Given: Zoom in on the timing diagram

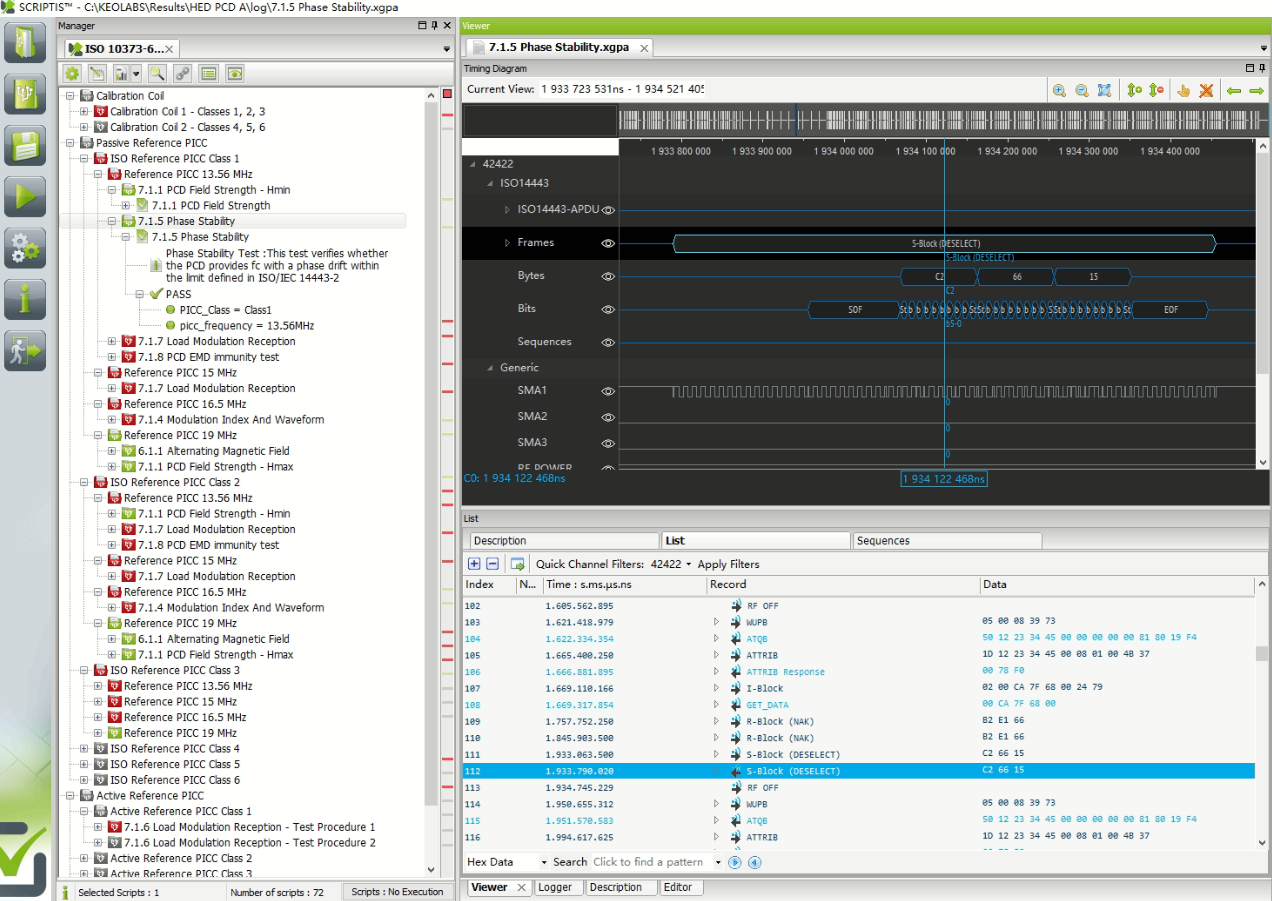Looking at the screenshot, I should tap(1059, 90).
